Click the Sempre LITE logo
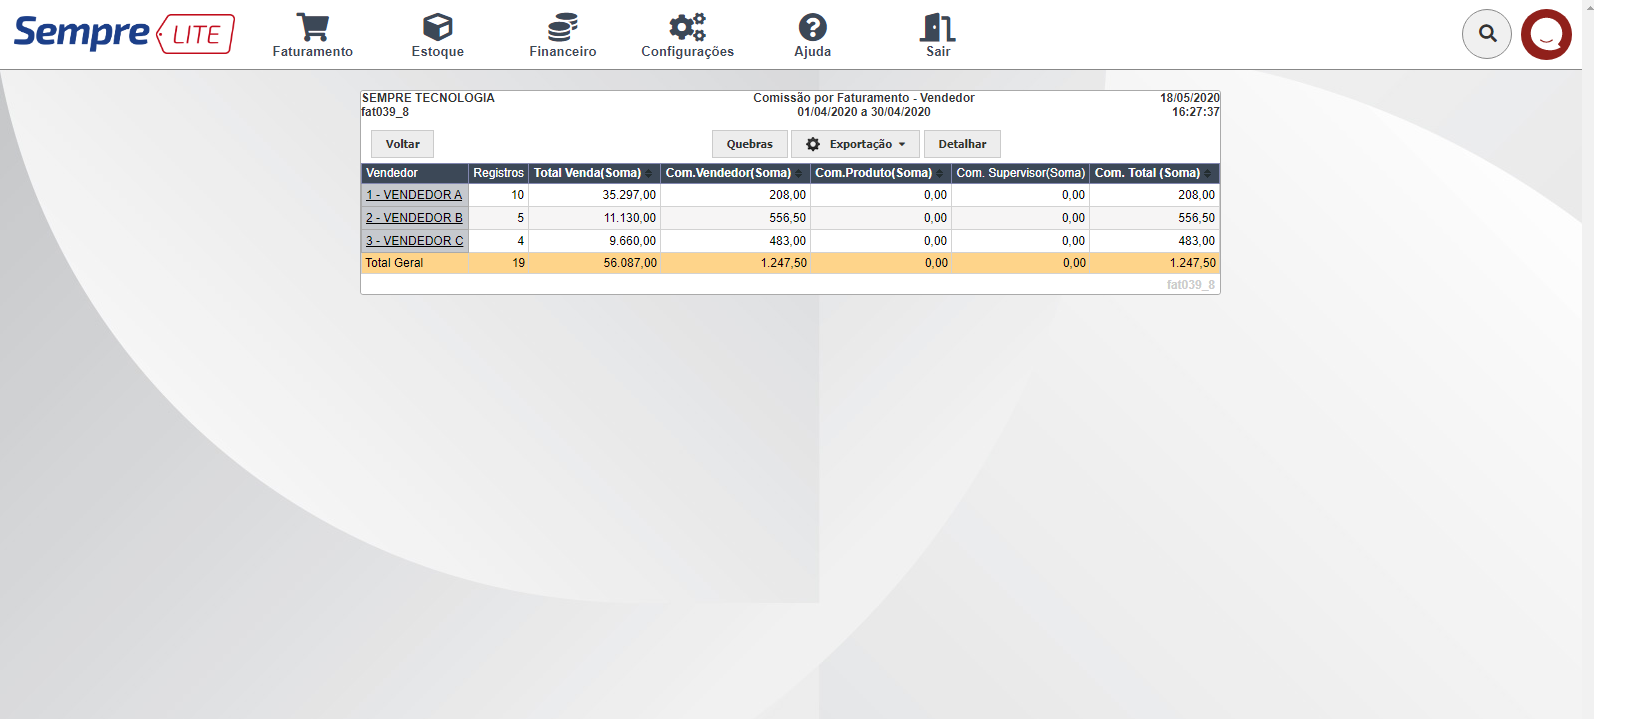Image resolution: width=1648 pixels, height=719 pixels. pos(124,33)
